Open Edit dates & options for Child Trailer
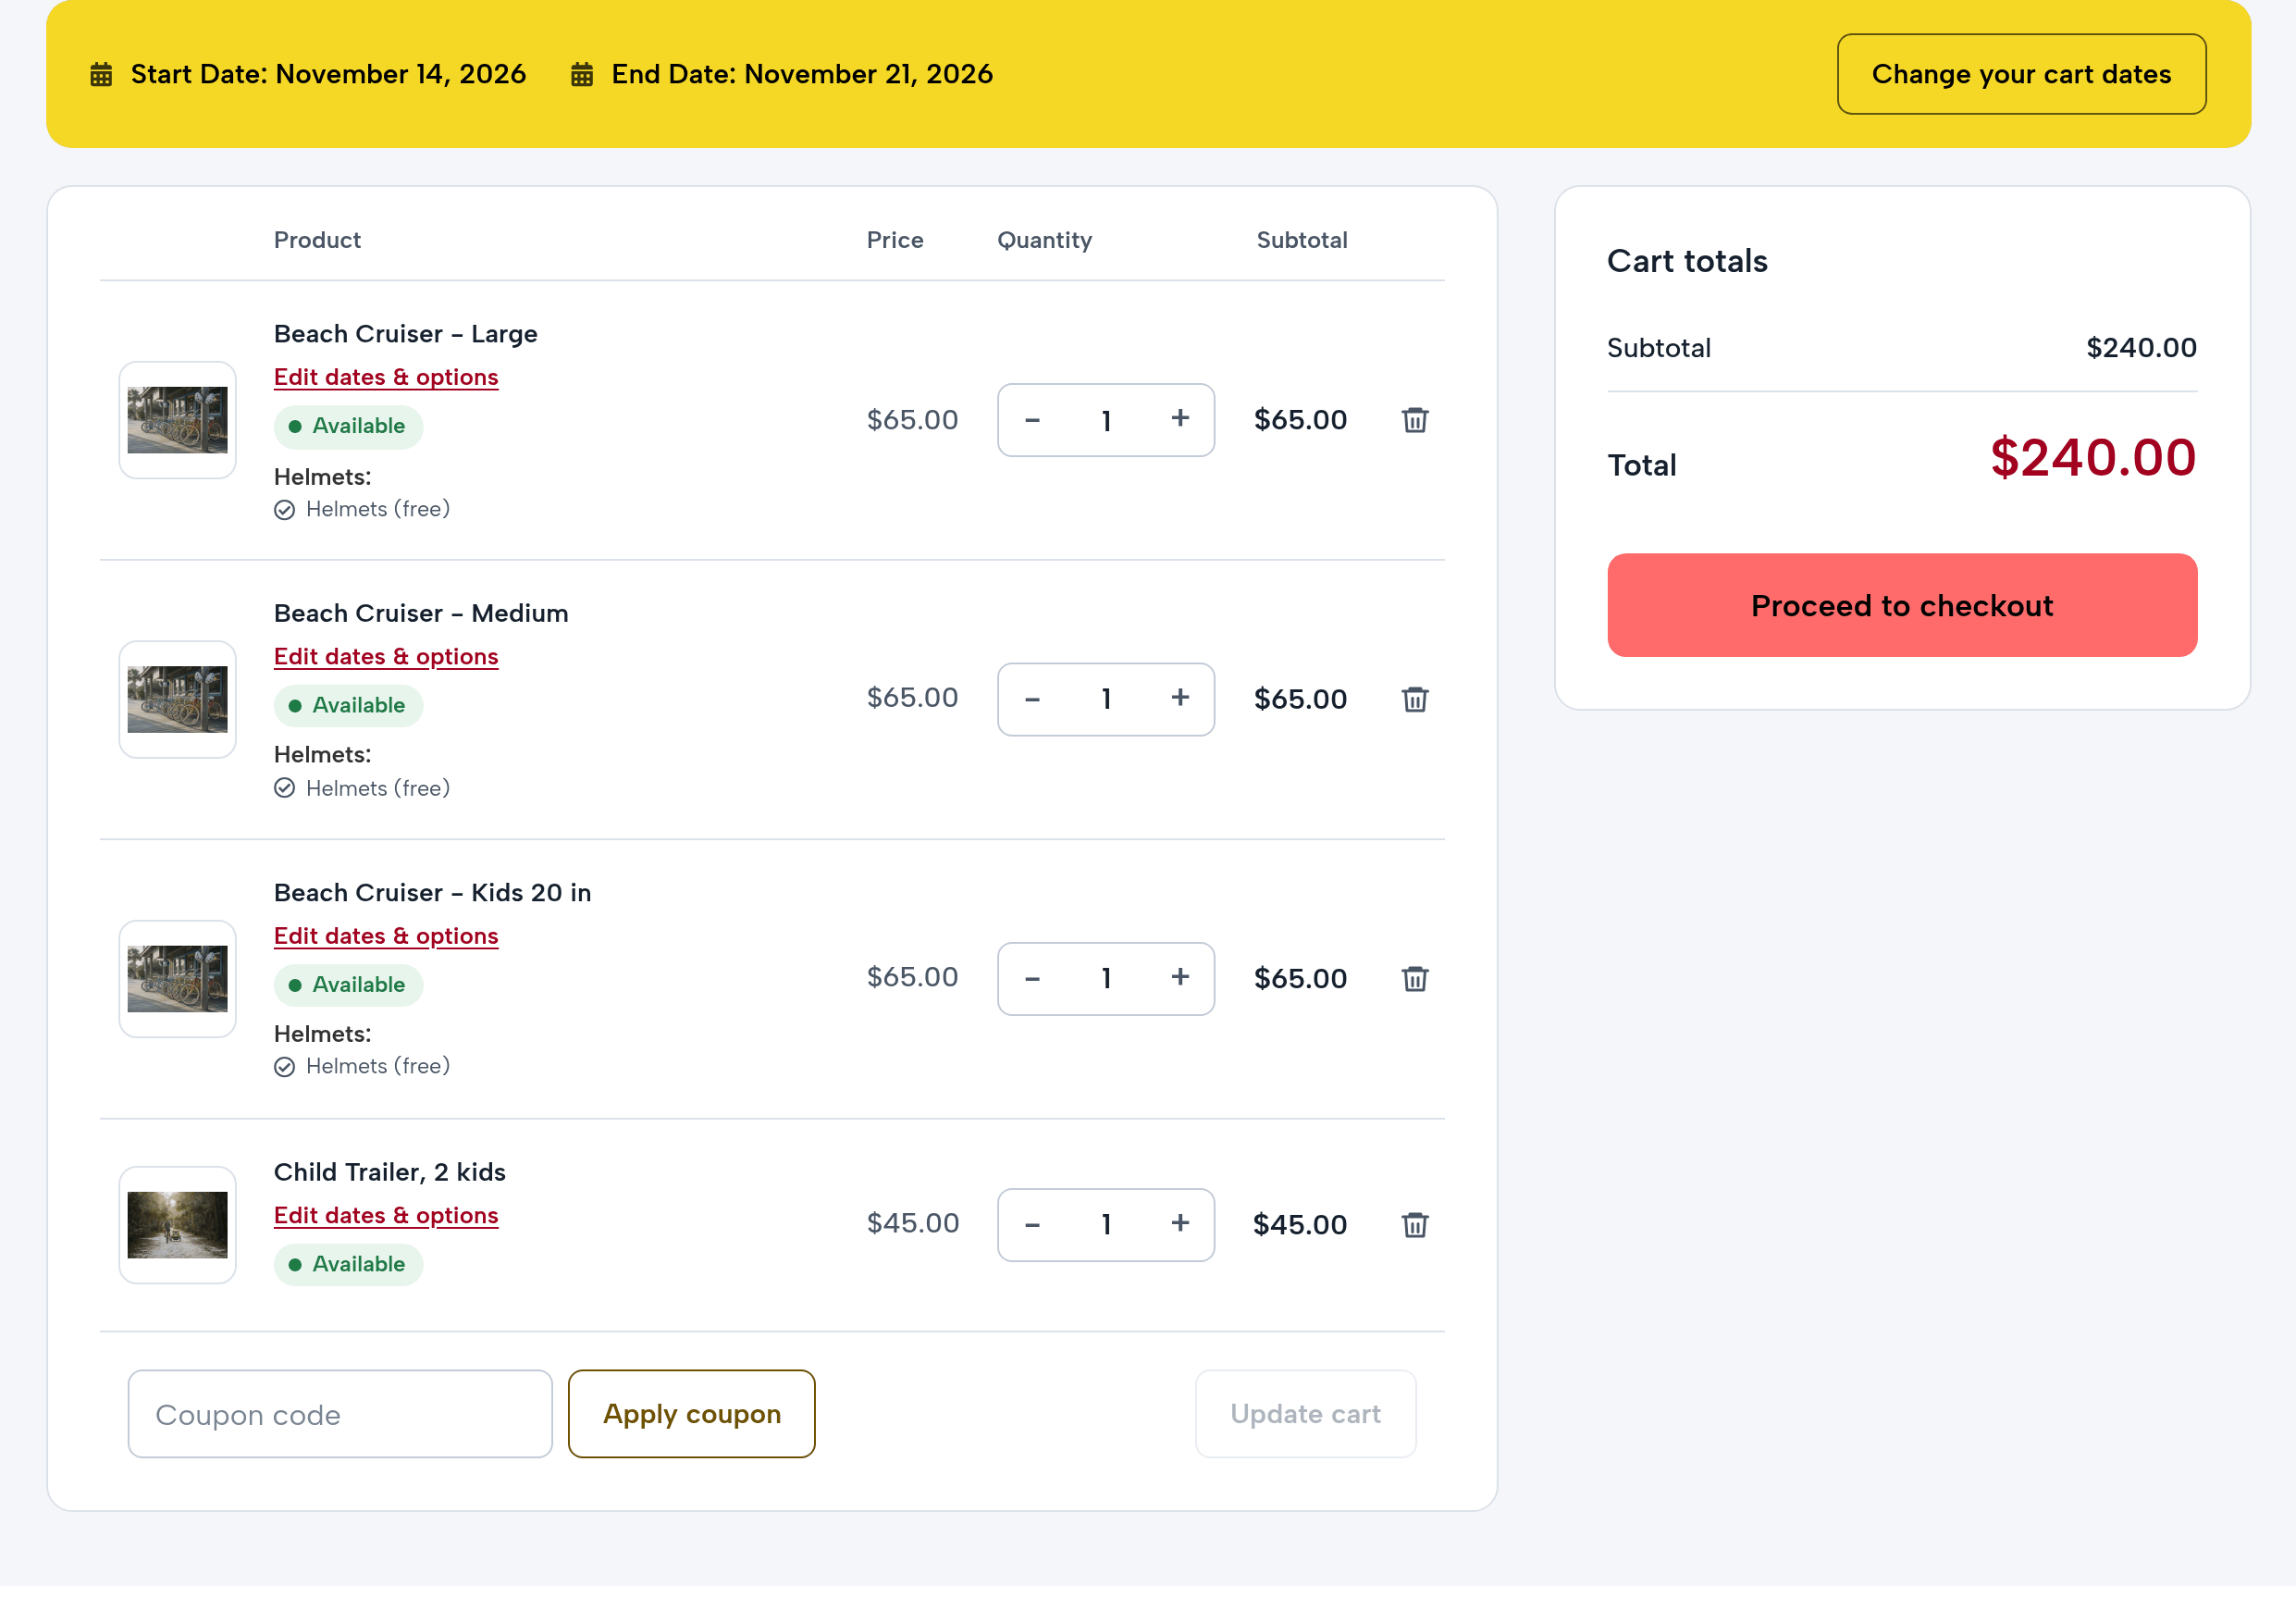The width and height of the screenshot is (2296, 1623). click(386, 1215)
